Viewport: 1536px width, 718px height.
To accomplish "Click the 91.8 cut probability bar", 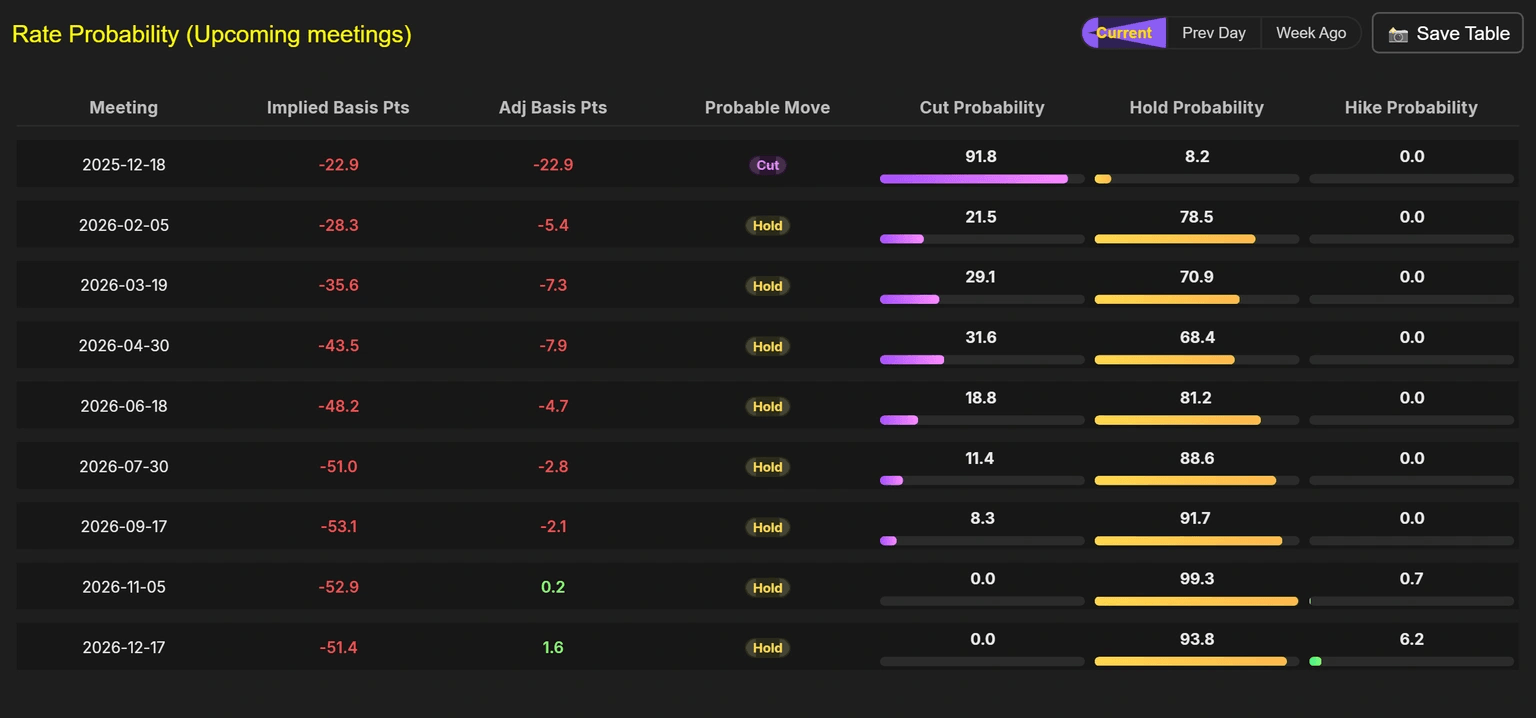I will coord(973,179).
